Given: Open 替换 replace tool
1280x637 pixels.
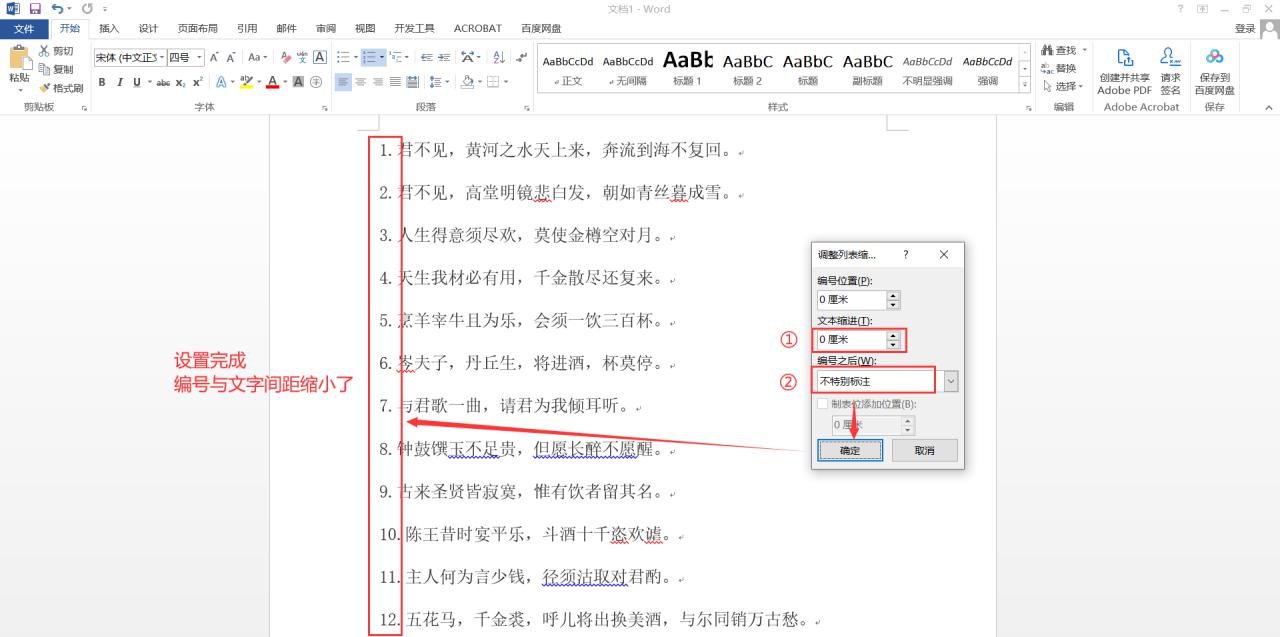Looking at the screenshot, I should pos(1059,68).
